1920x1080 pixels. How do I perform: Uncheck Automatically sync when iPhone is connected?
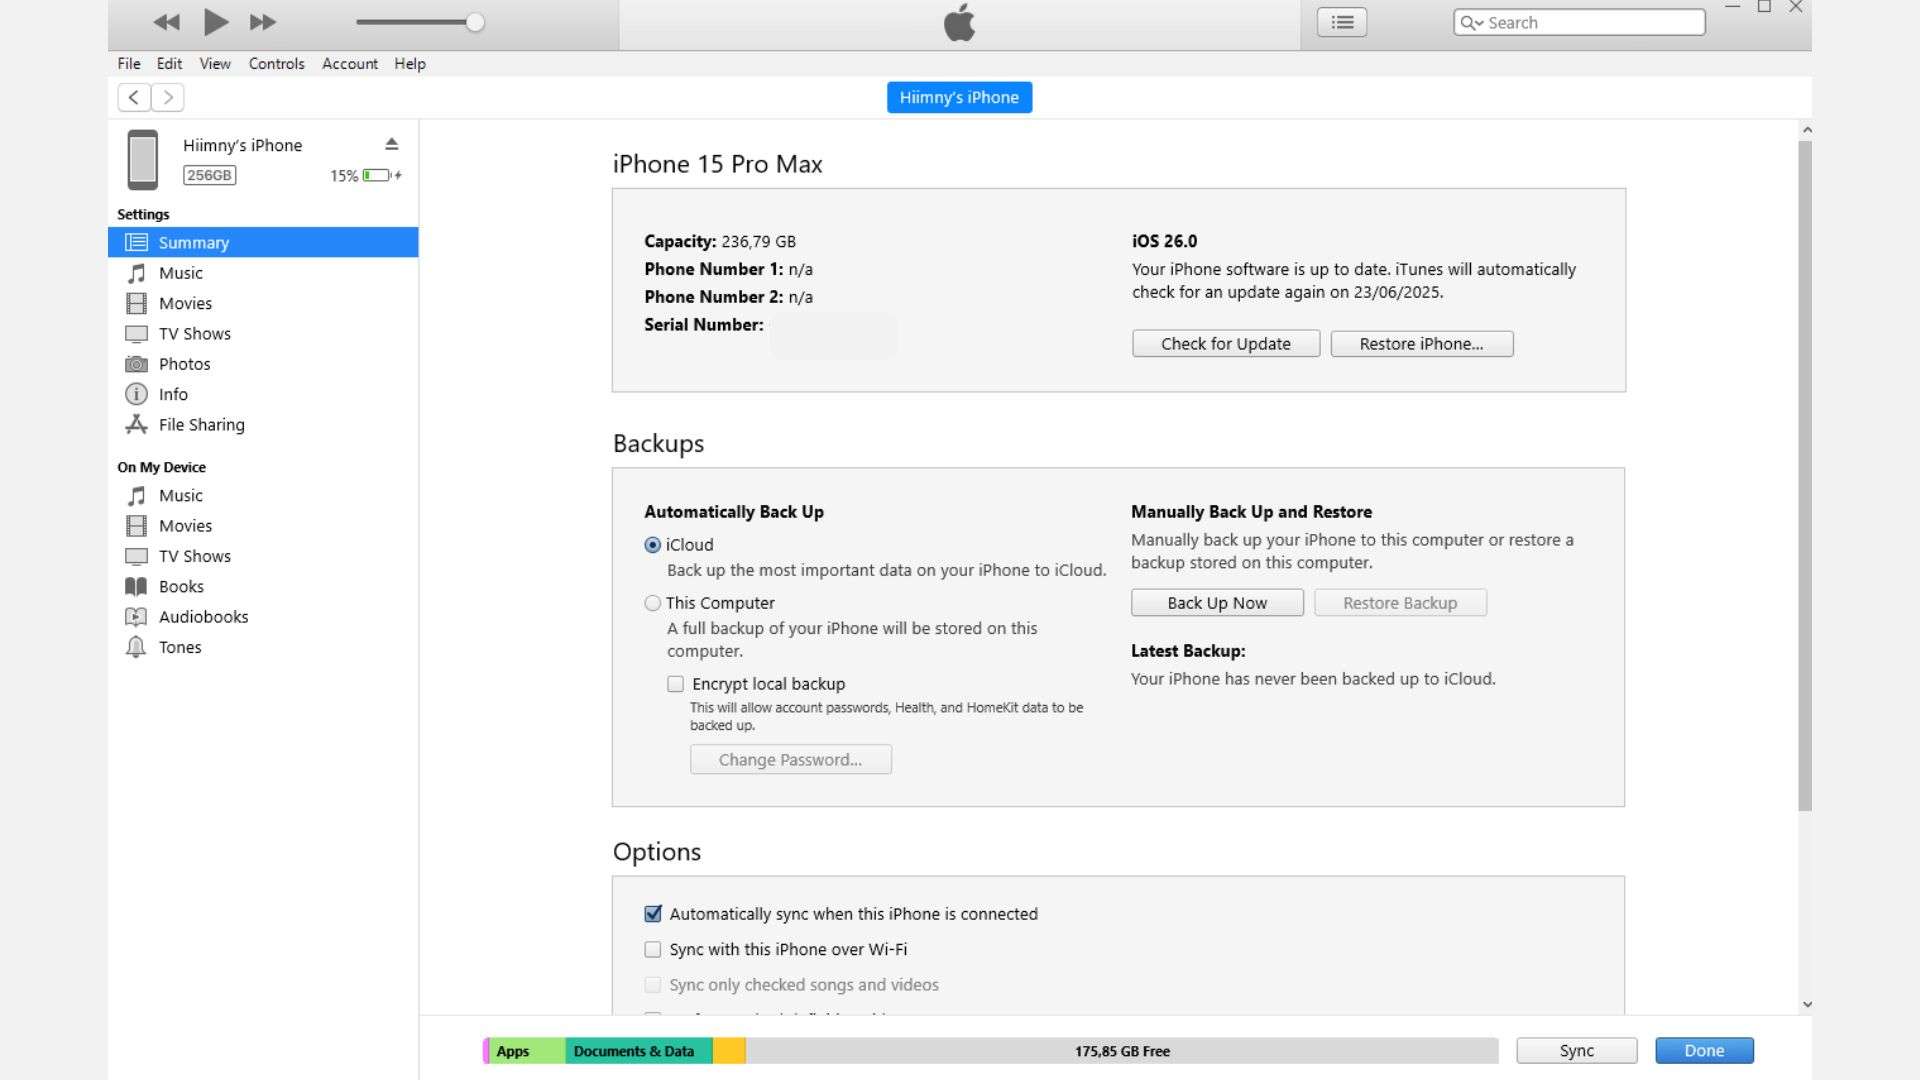click(653, 914)
